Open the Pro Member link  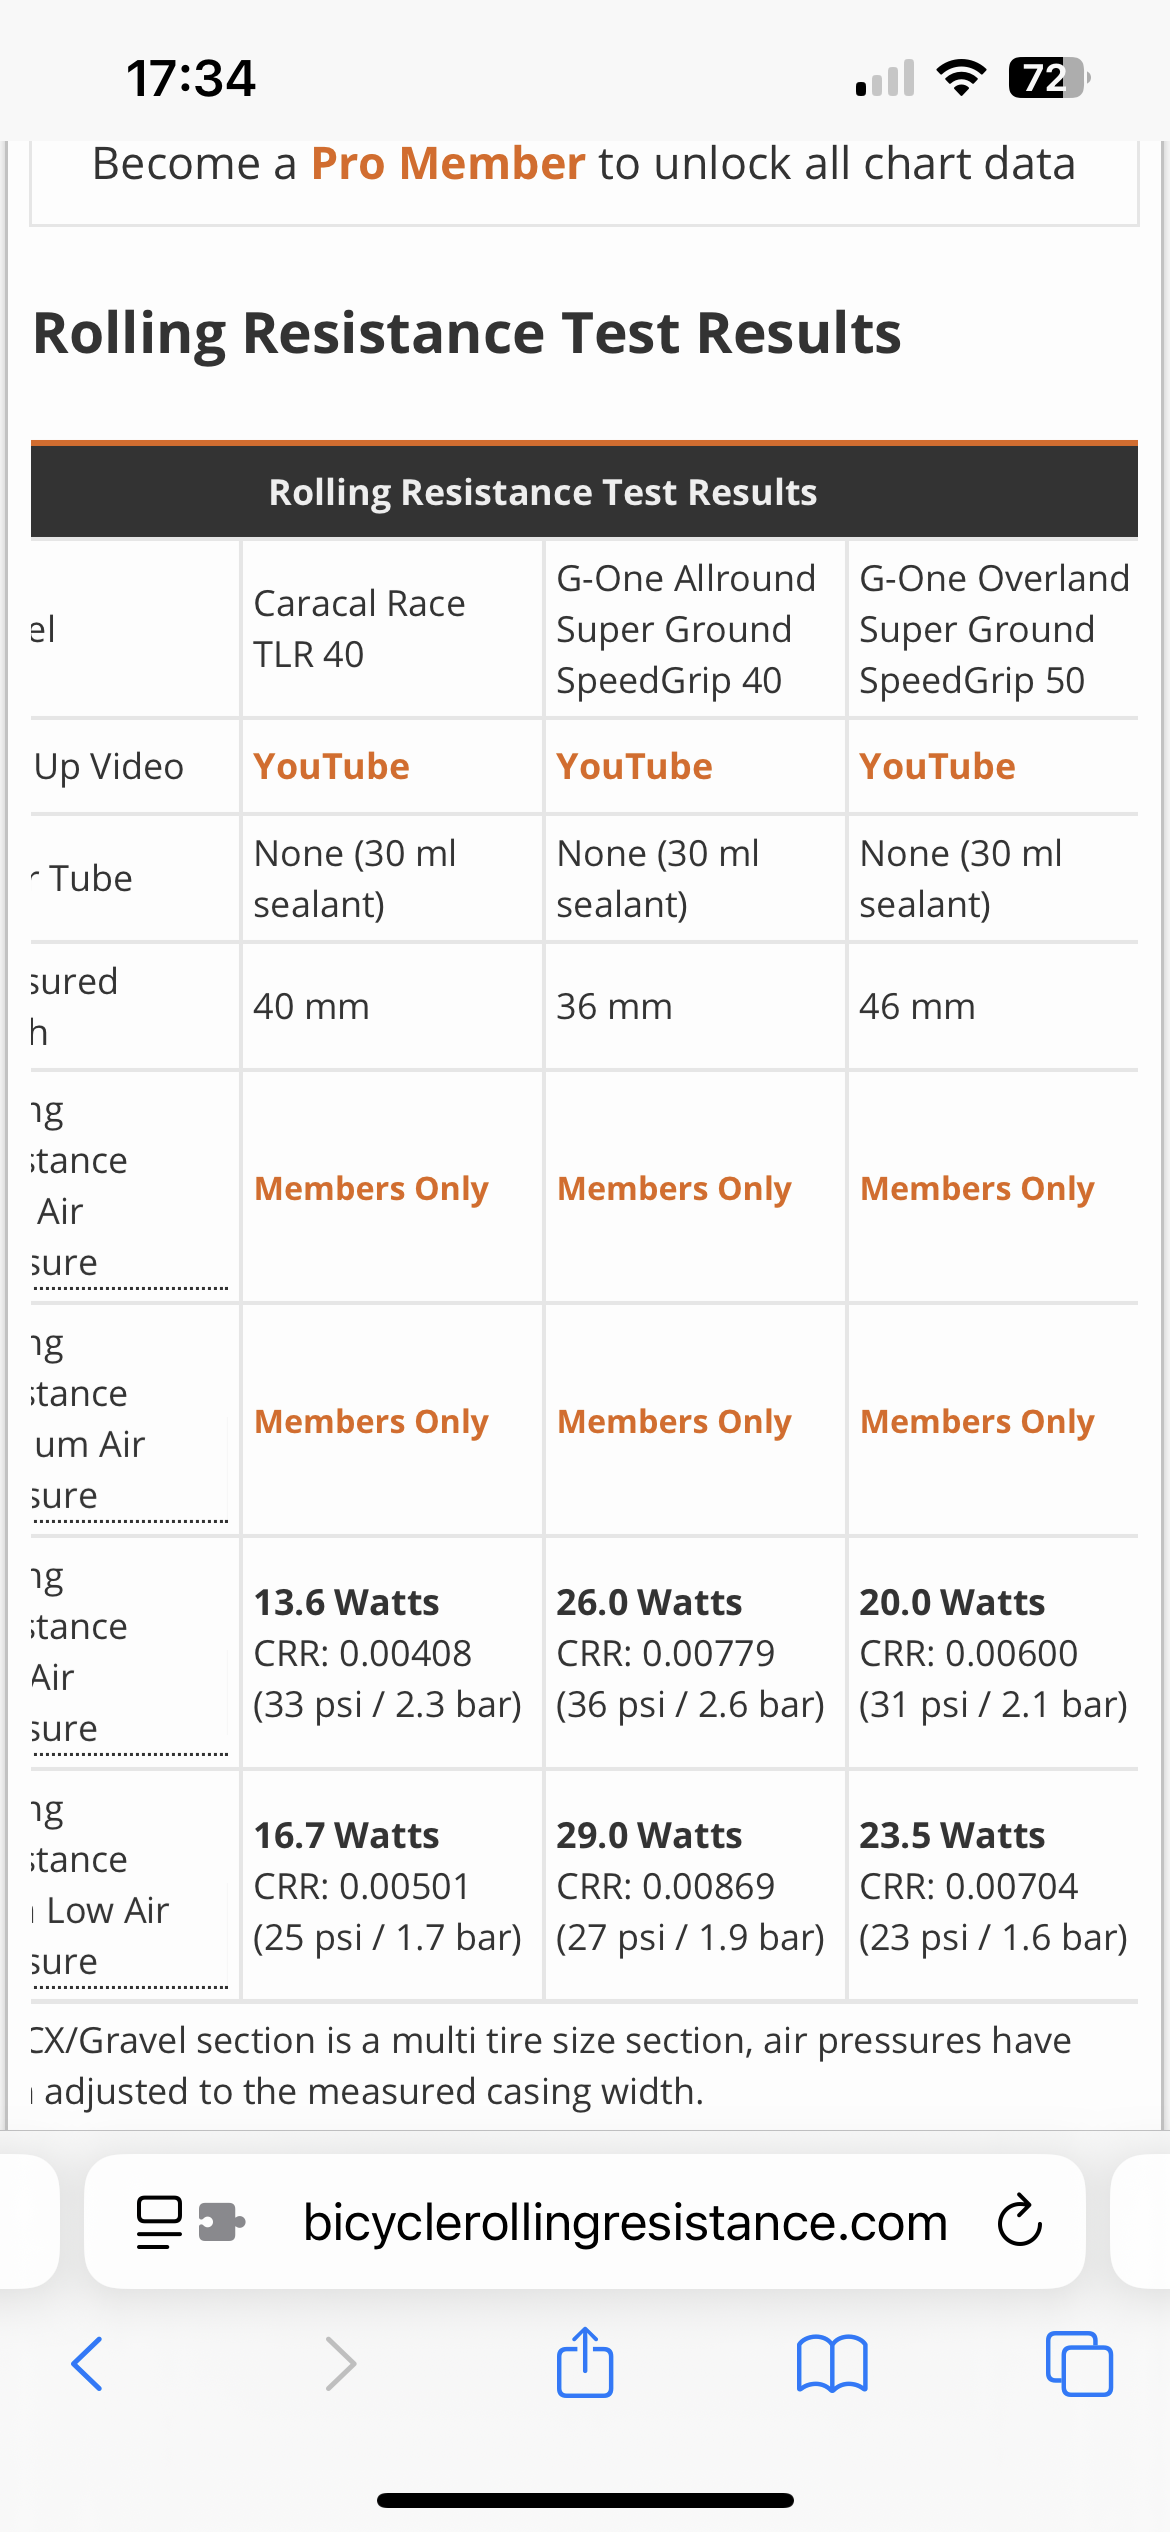447,164
